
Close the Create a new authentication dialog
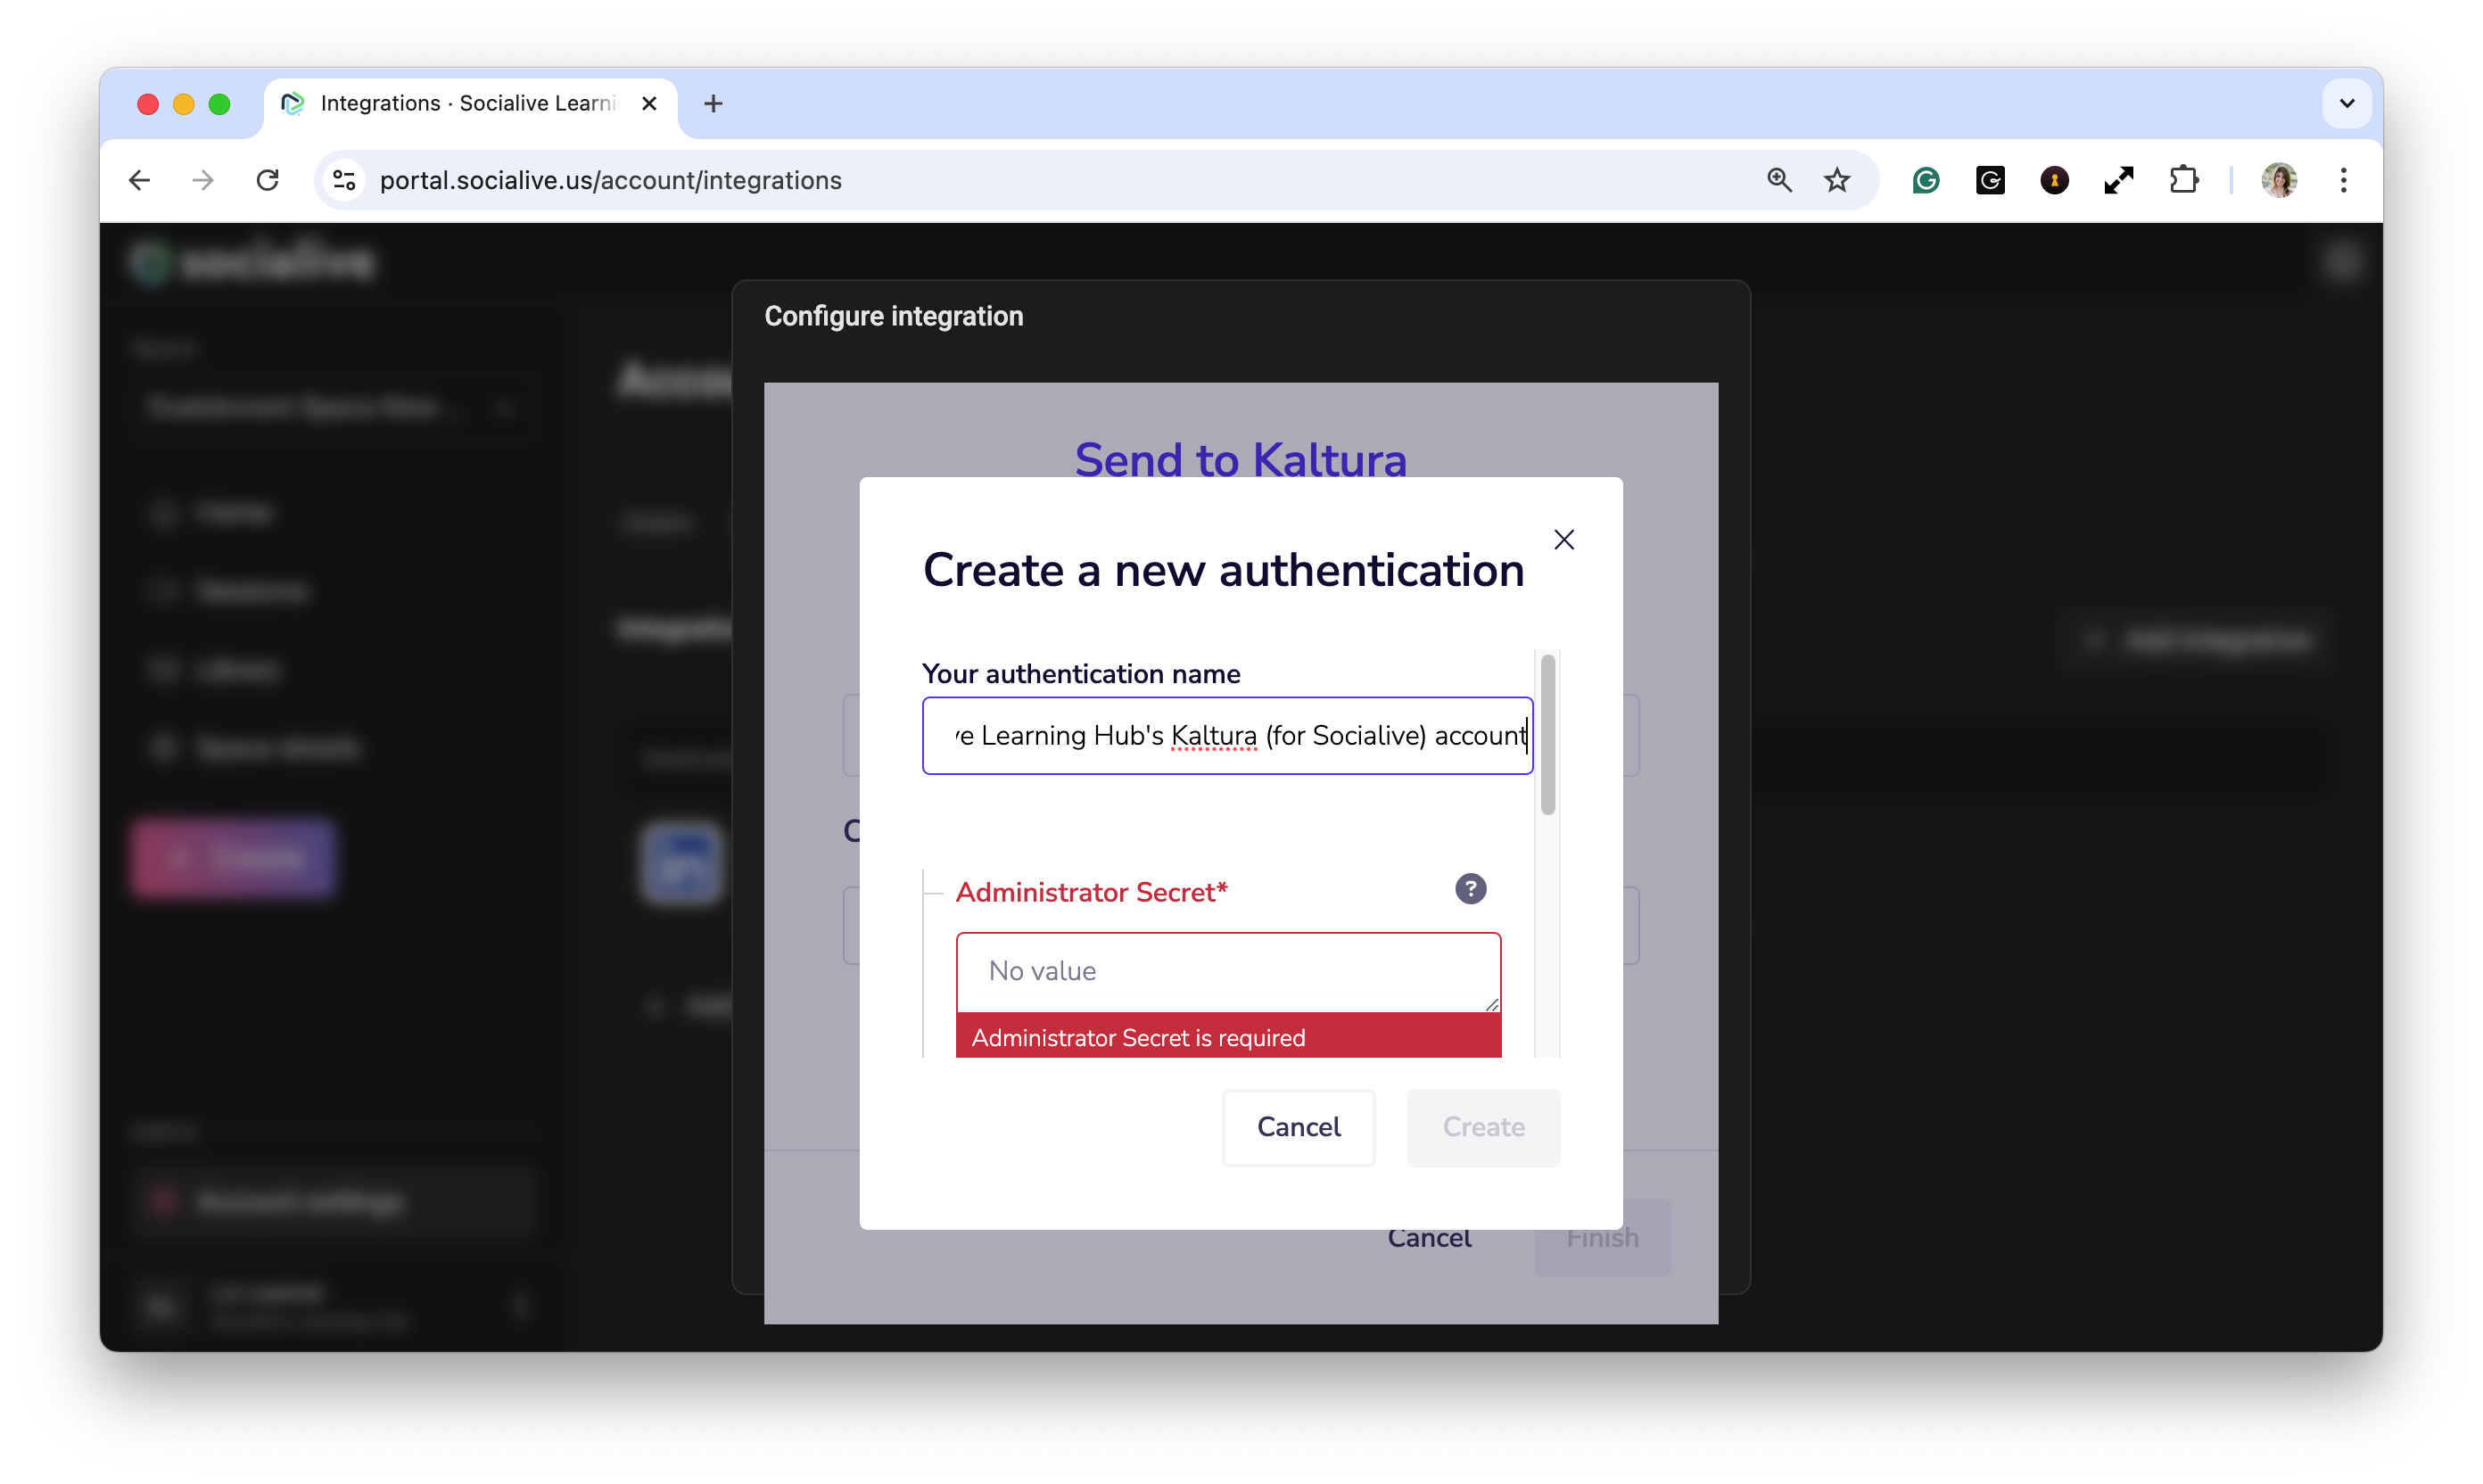click(1564, 540)
